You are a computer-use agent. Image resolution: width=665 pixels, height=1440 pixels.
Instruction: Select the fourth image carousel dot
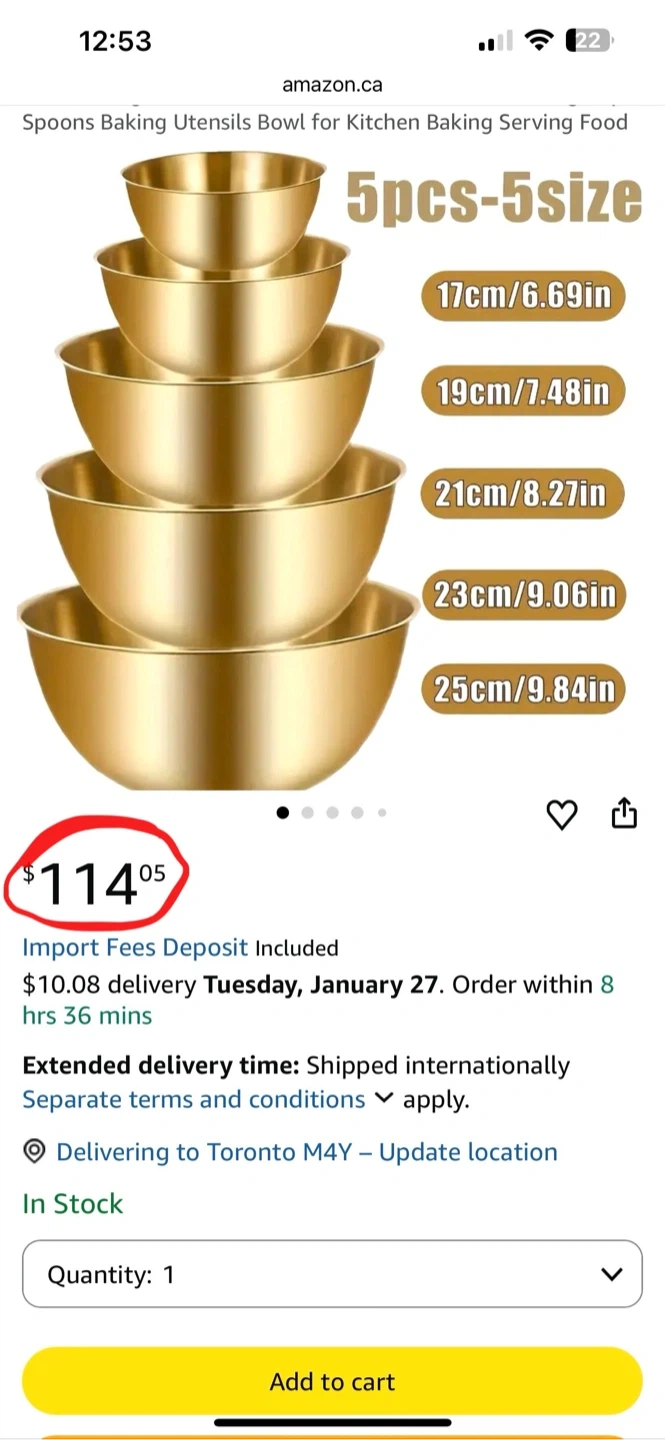(357, 813)
